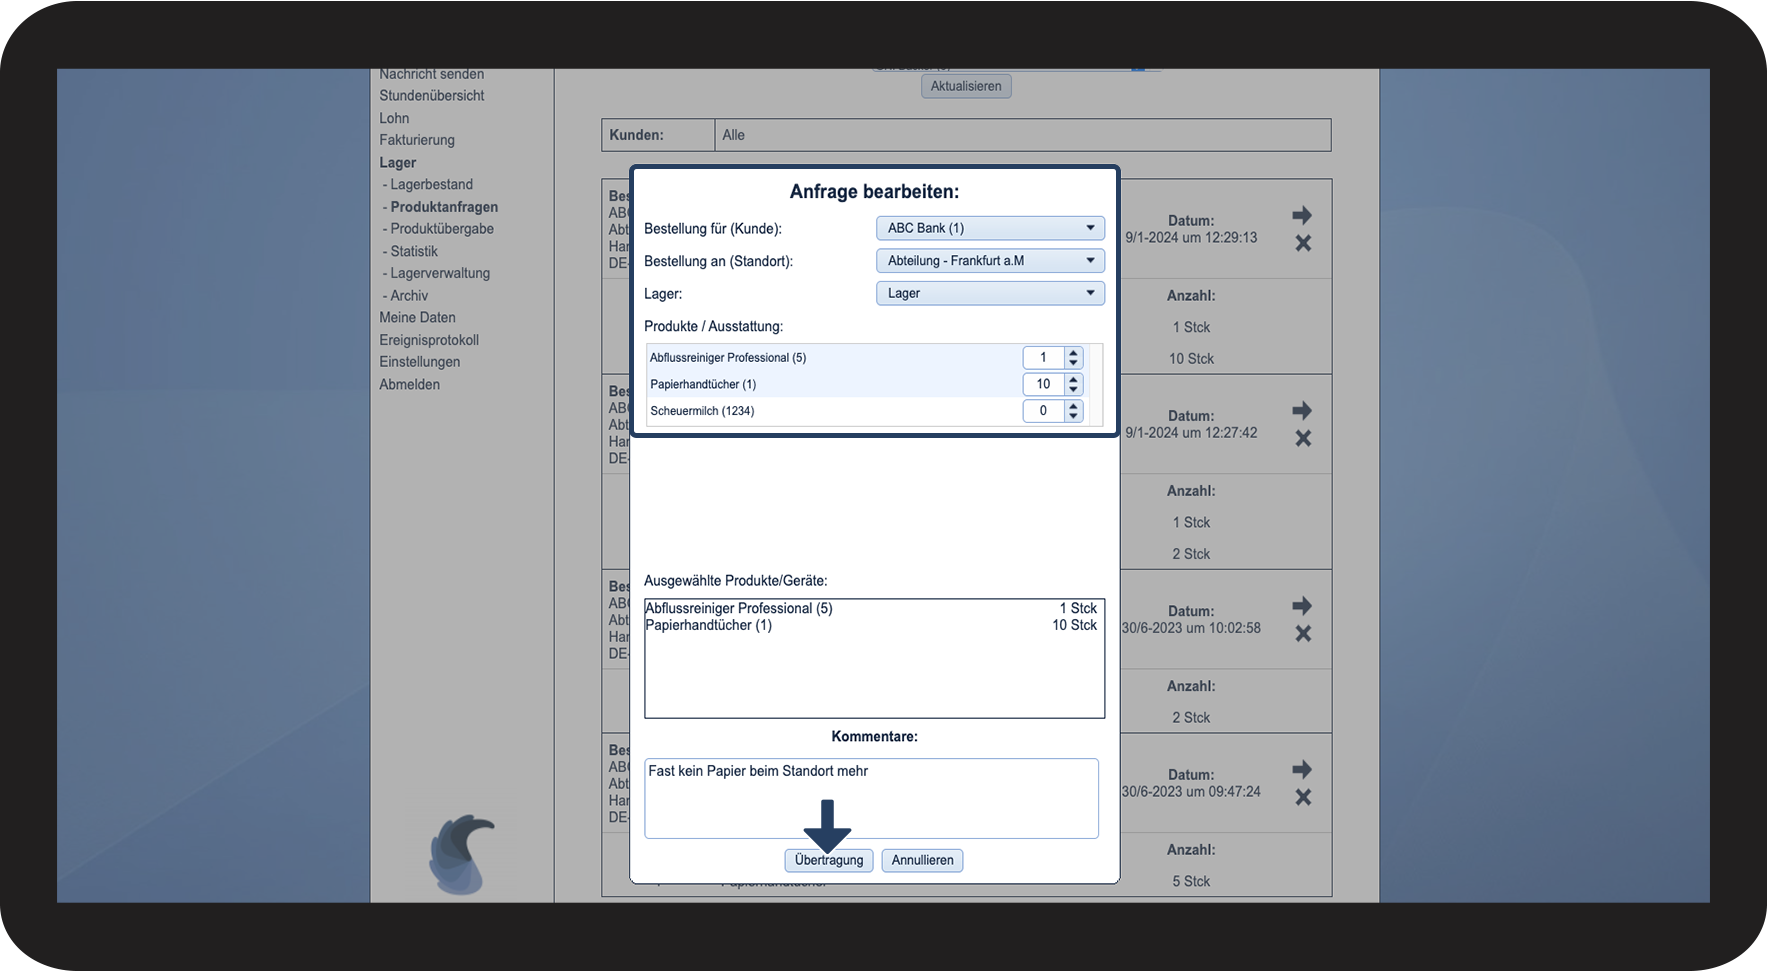Click the '5 Stck' quantity text
The image size is (1767, 971).
point(1191,882)
